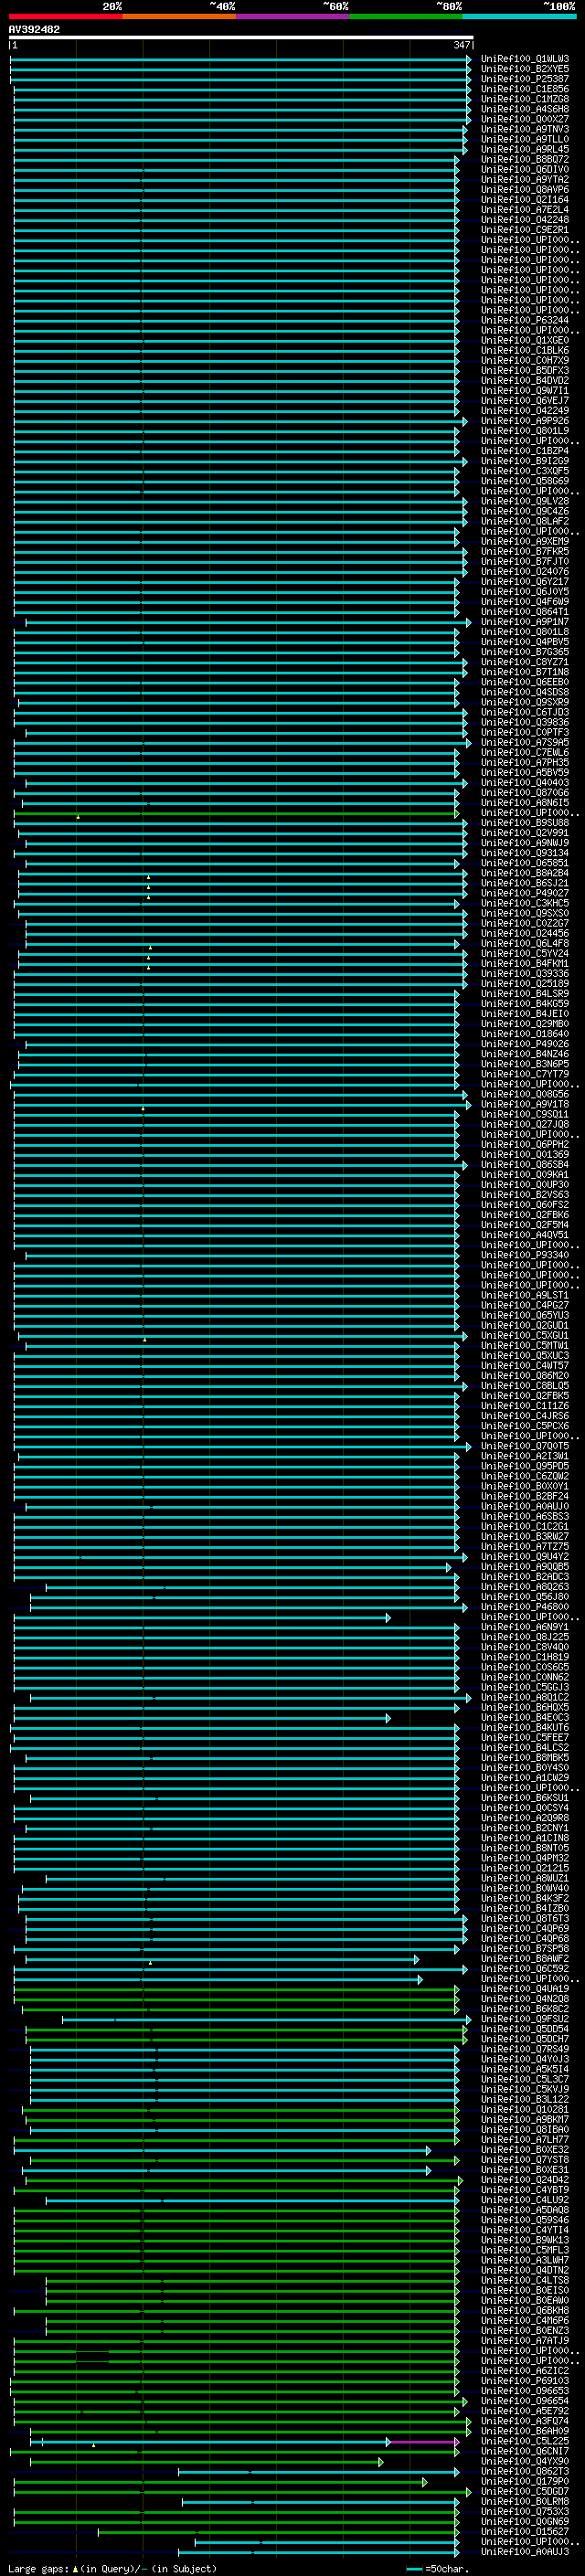Screen dimensions: 585x2576
Task: Select hit label UniRef100_B5DFX3
Action: 525,370
